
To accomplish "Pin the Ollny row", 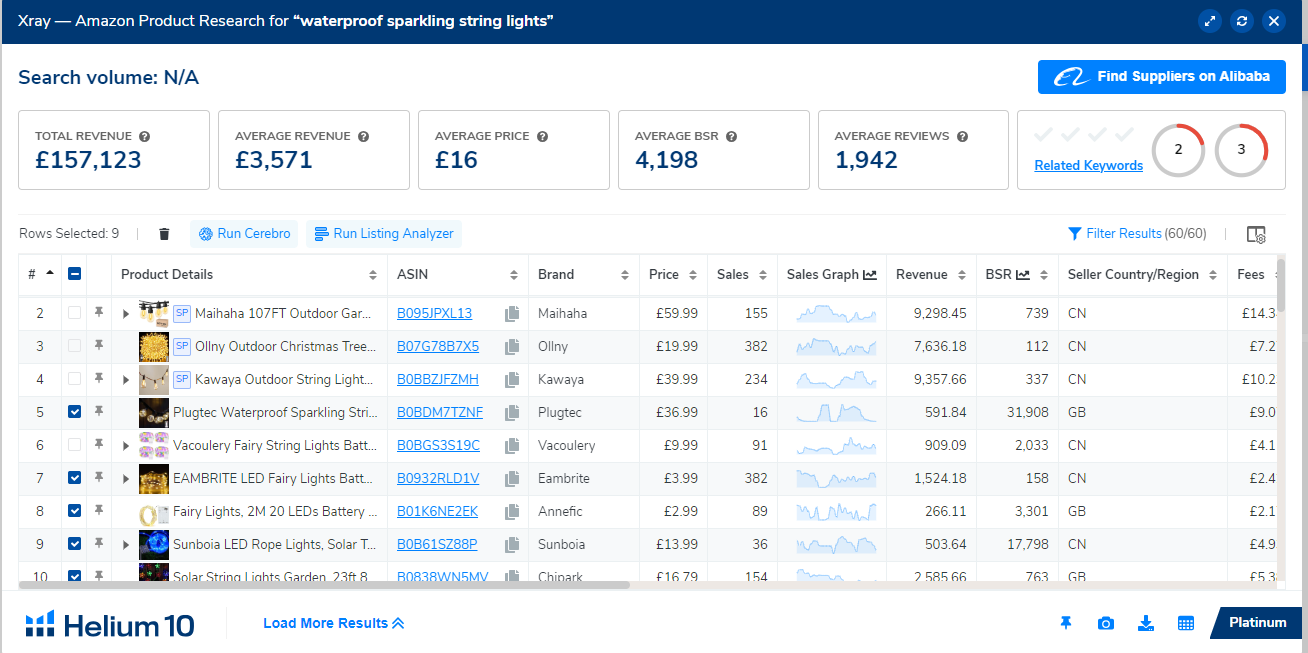I will (x=99, y=346).
